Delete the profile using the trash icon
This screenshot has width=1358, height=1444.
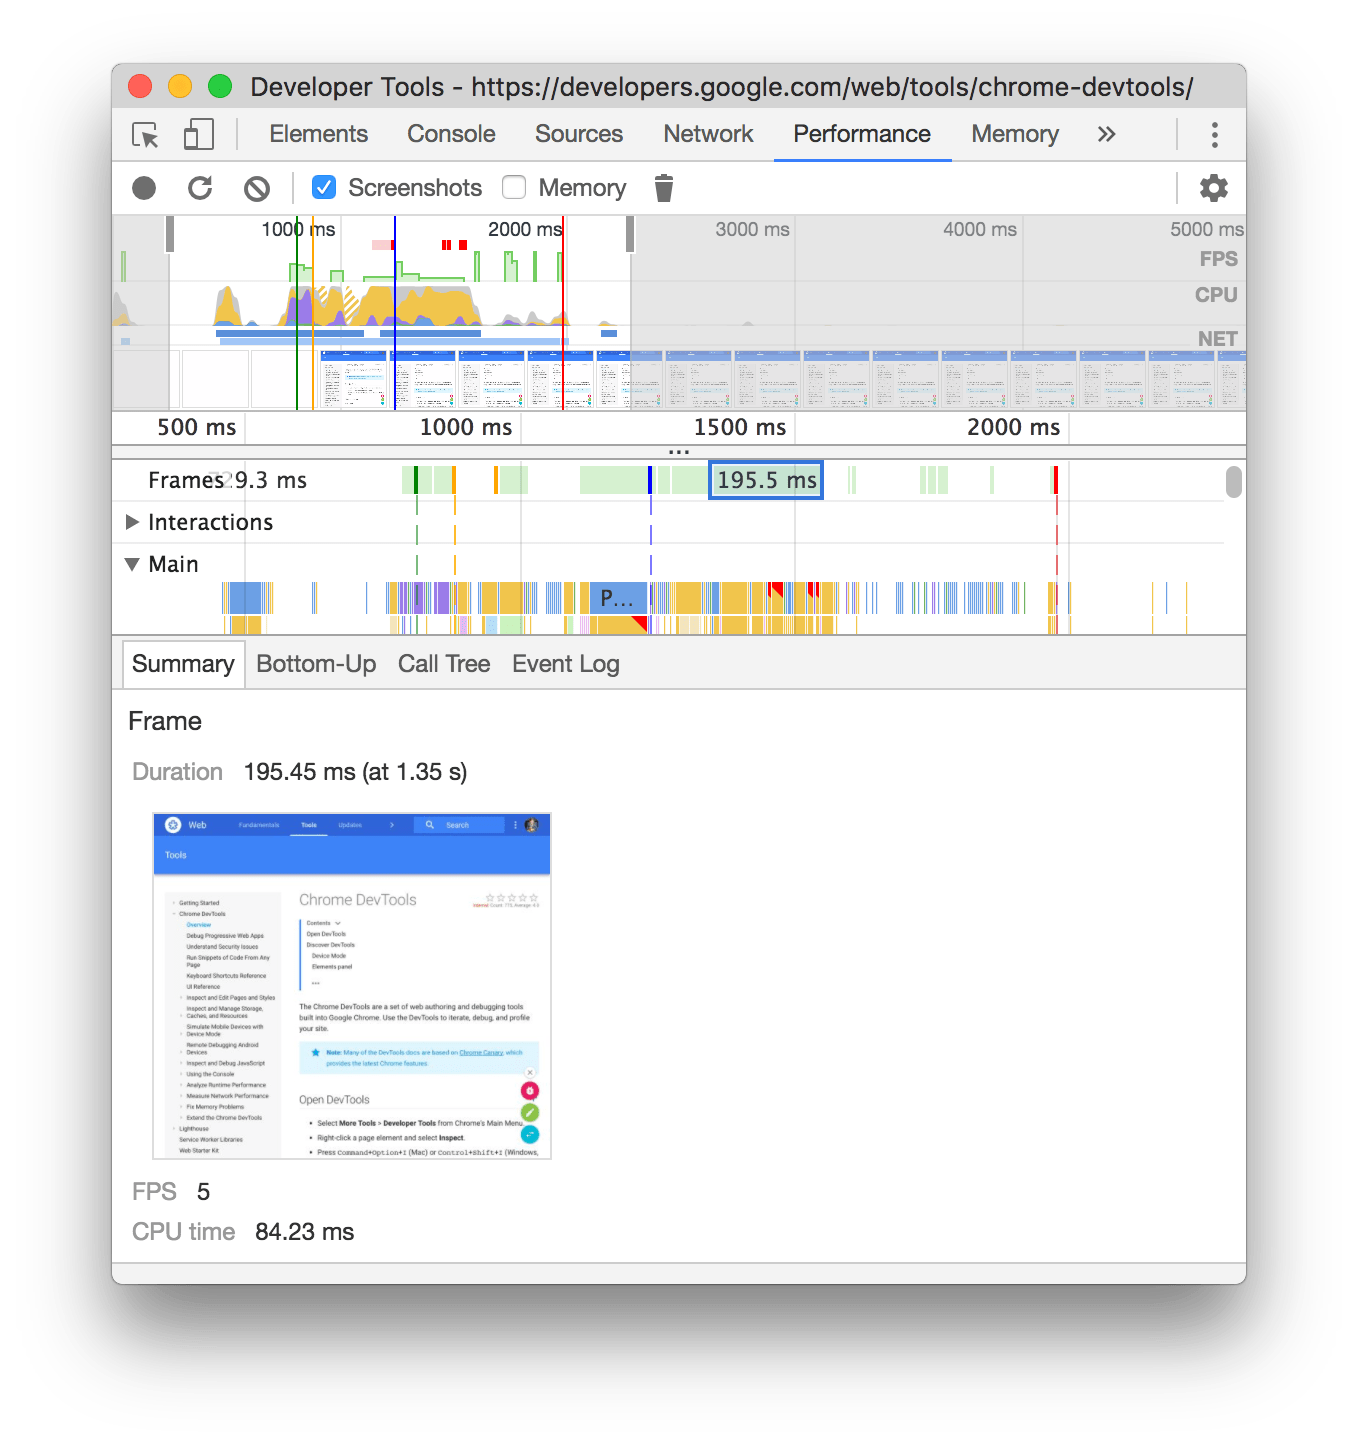point(663,187)
